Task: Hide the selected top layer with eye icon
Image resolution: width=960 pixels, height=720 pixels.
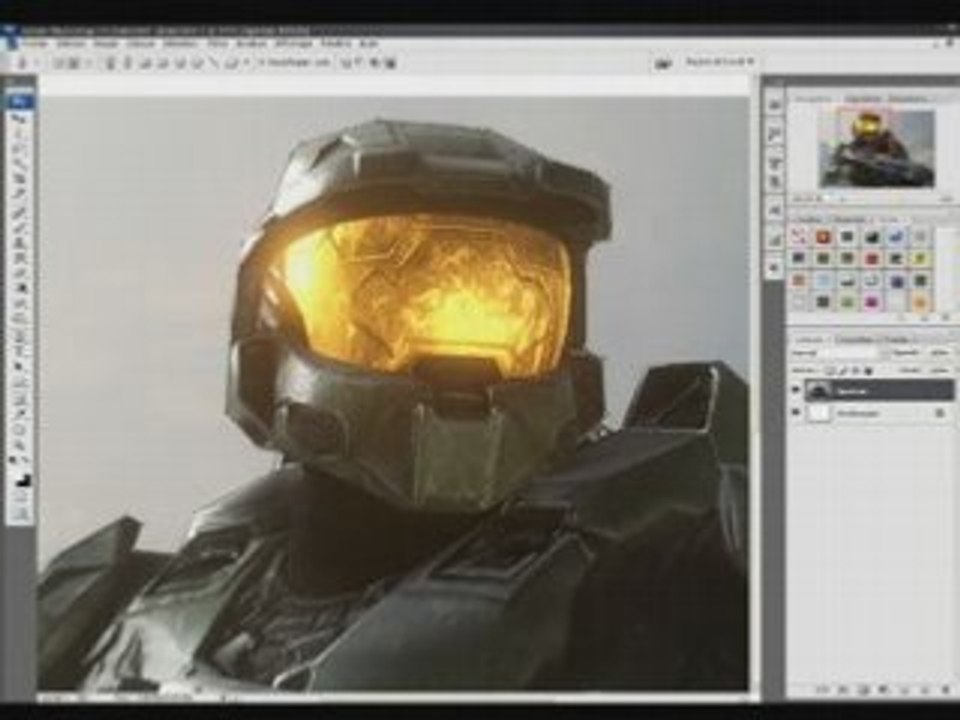Action: (796, 389)
